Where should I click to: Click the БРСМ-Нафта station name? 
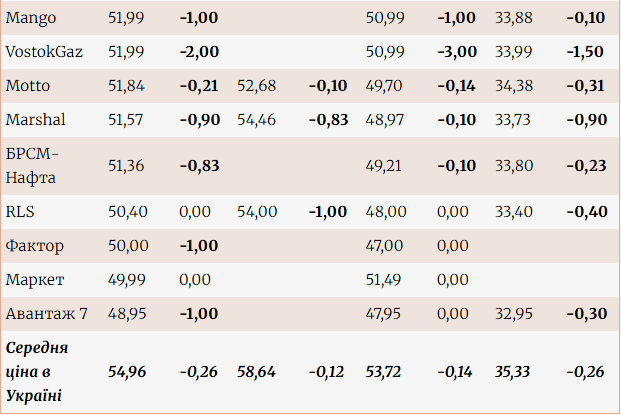coord(34,165)
